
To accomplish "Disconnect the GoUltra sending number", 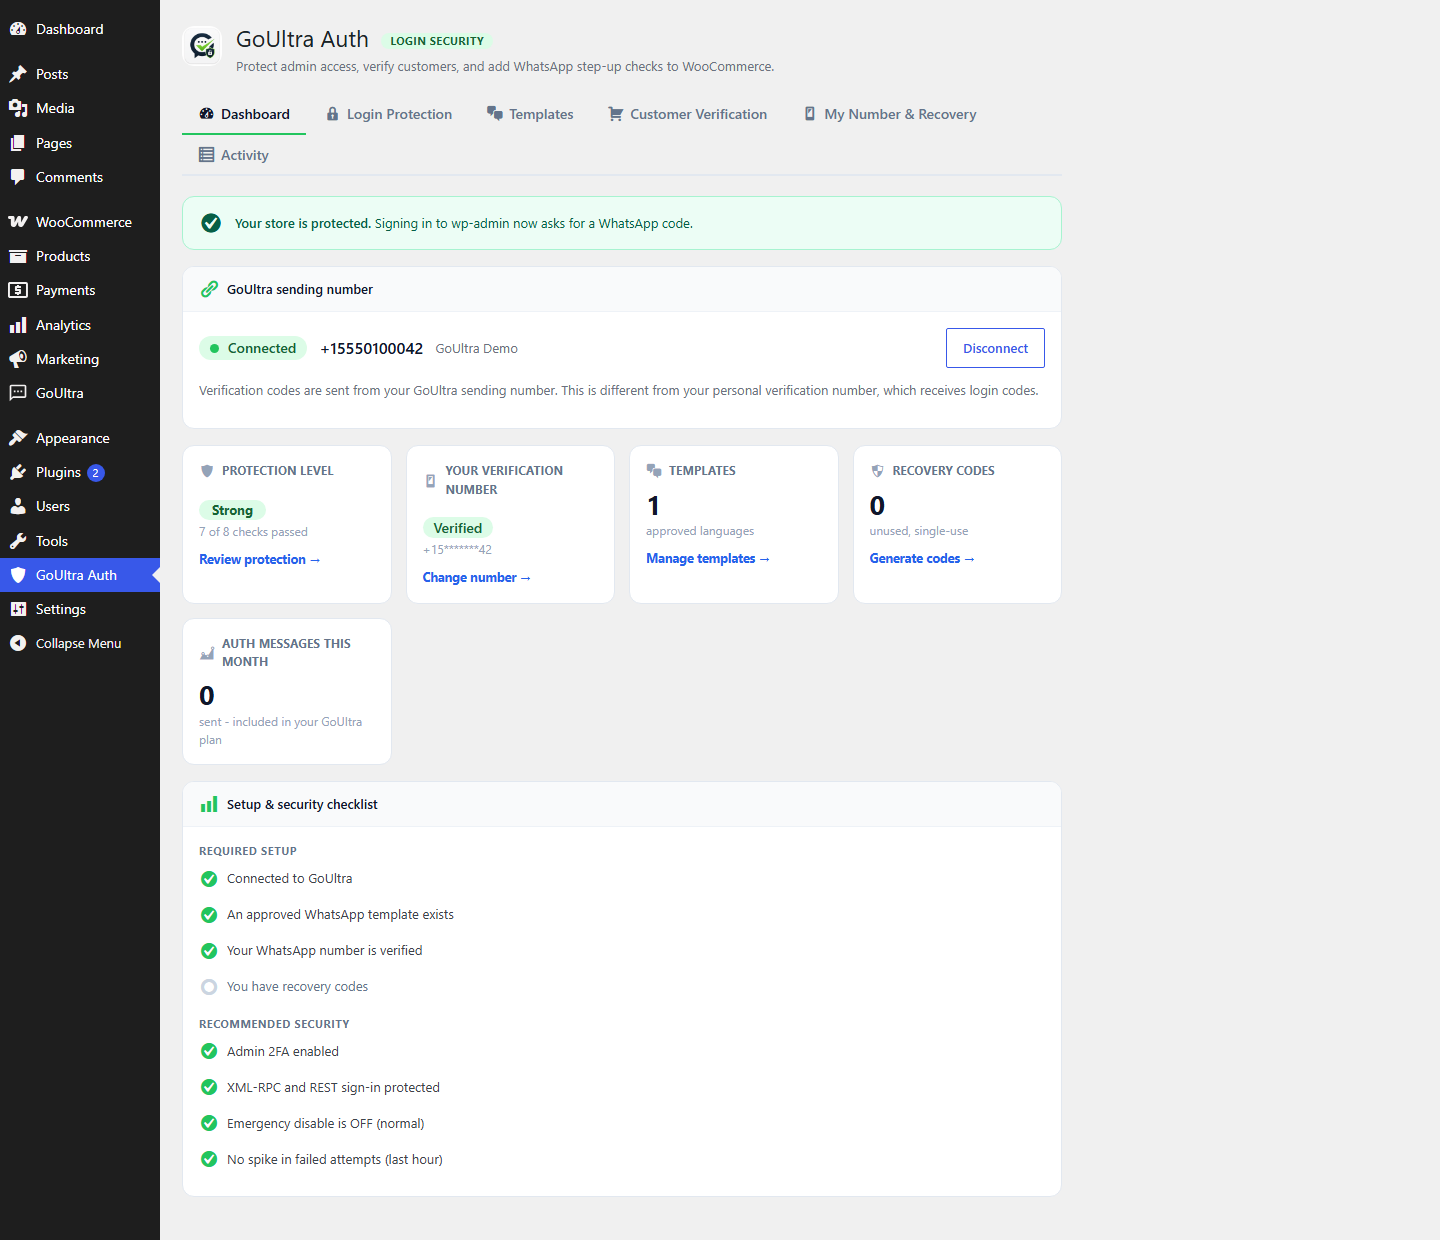I will coord(995,348).
